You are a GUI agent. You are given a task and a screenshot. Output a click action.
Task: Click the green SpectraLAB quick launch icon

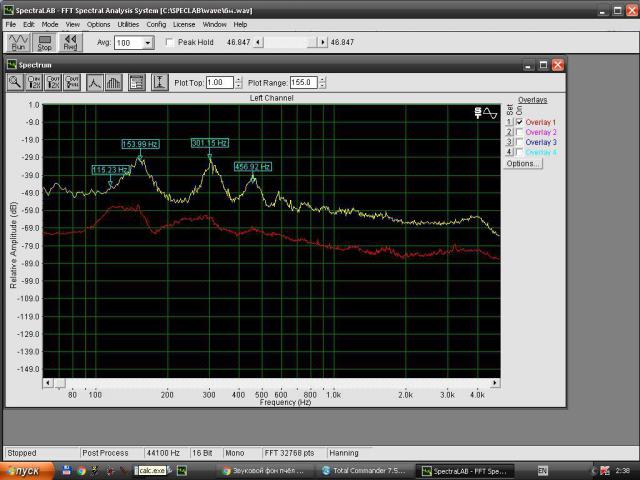click(182, 471)
